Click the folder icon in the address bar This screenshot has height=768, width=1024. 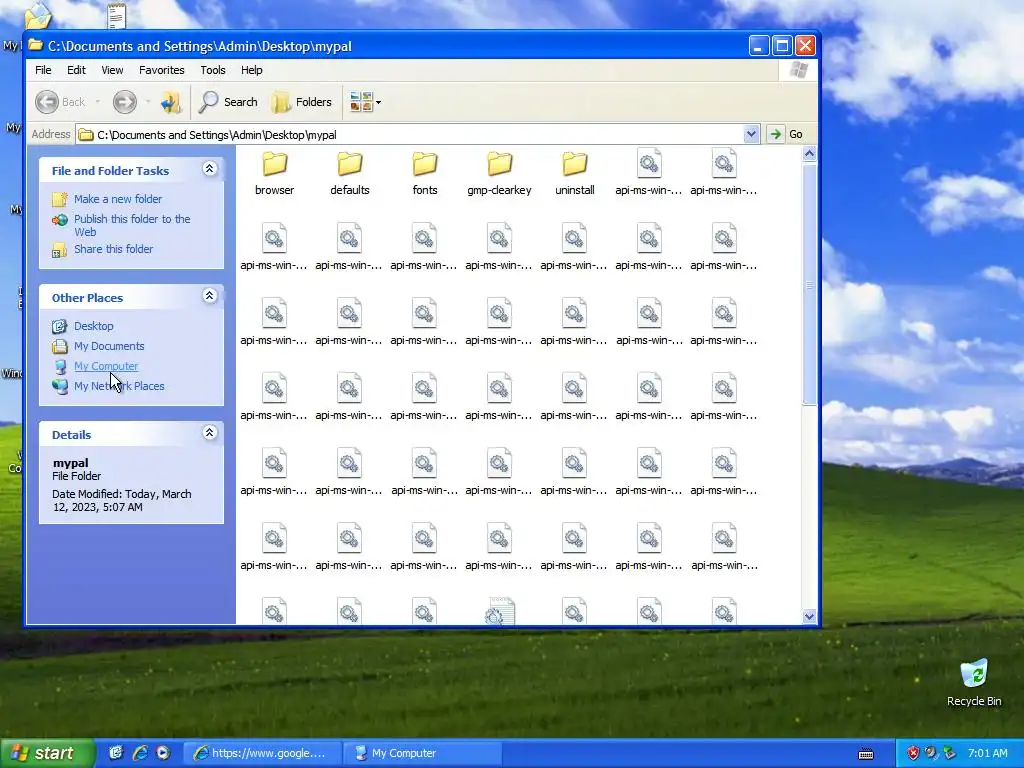86,135
